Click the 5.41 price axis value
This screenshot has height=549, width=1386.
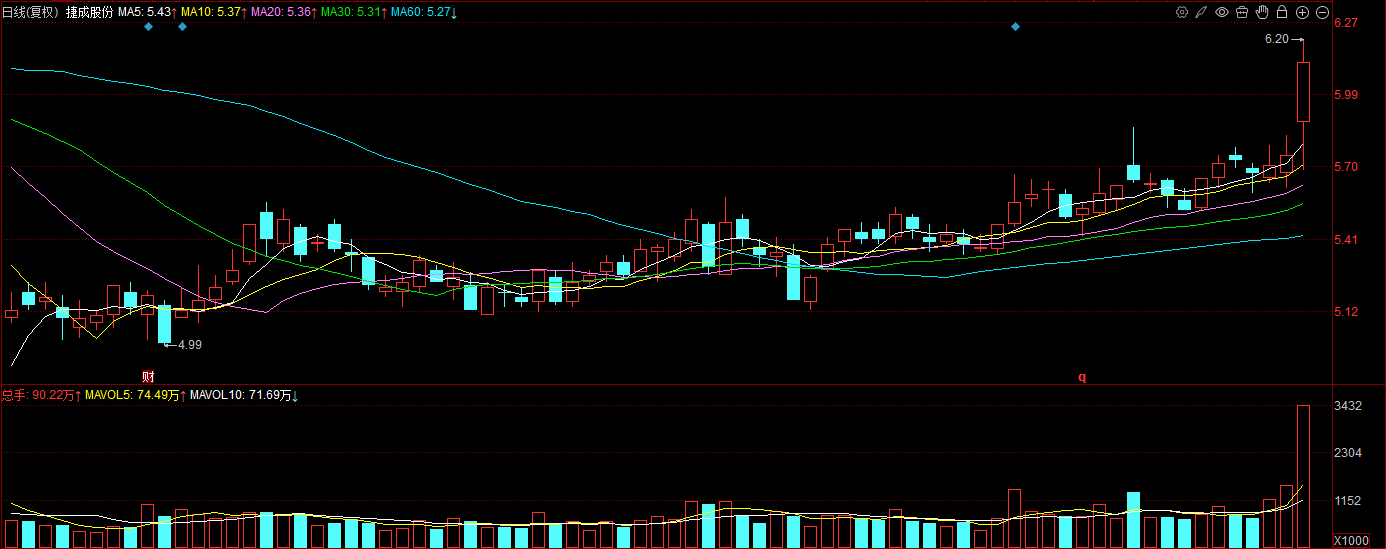(x=1346, y=240)
